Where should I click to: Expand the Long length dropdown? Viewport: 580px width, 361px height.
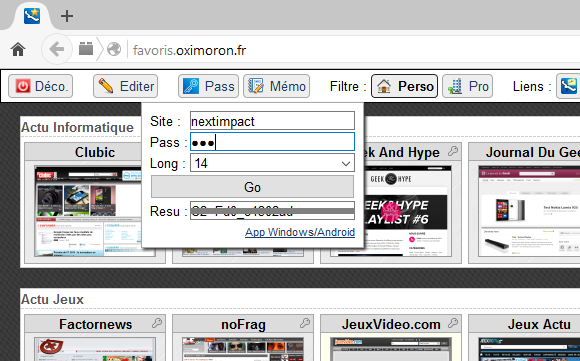pos(272,163)
